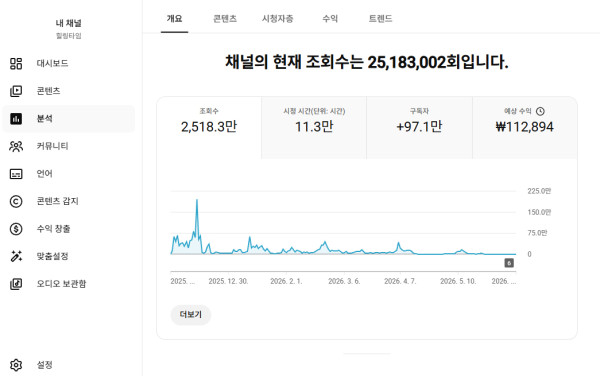The image size is (600, 376).
Task: Select the 구독자 +97.1만 metric card
Action: click(x=419, y=128)
